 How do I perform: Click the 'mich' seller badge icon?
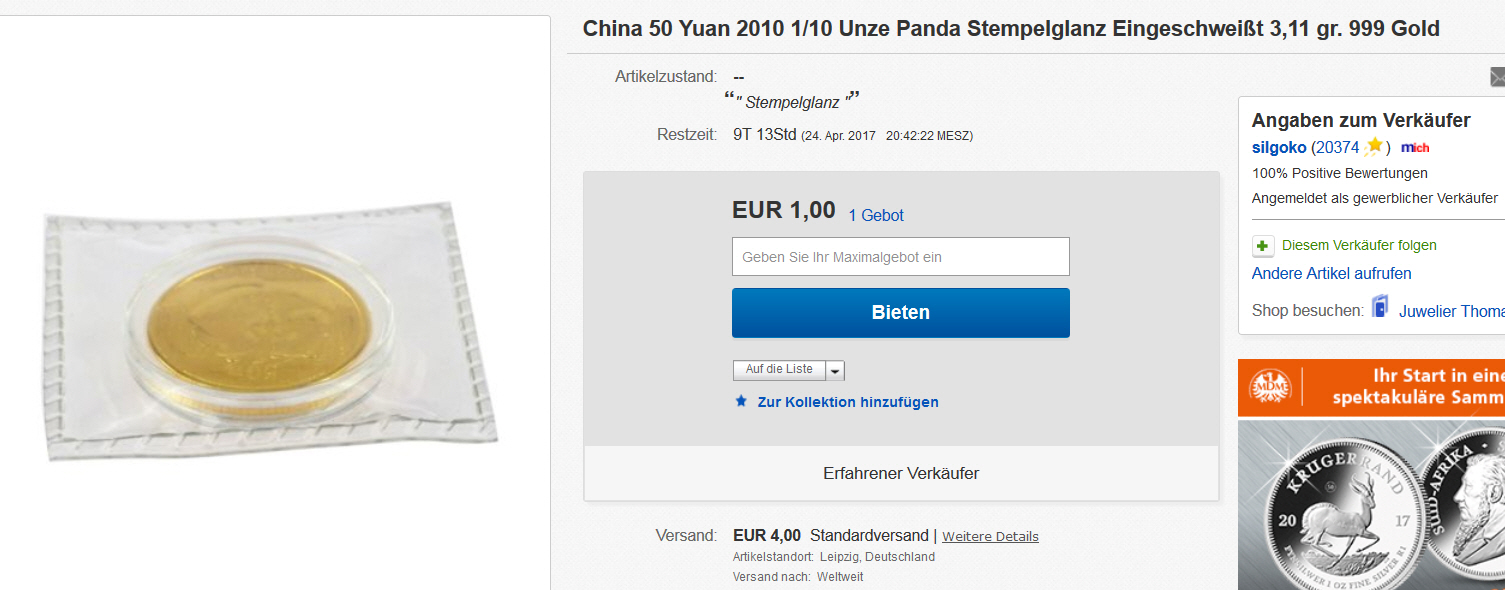pos(1415,148)
